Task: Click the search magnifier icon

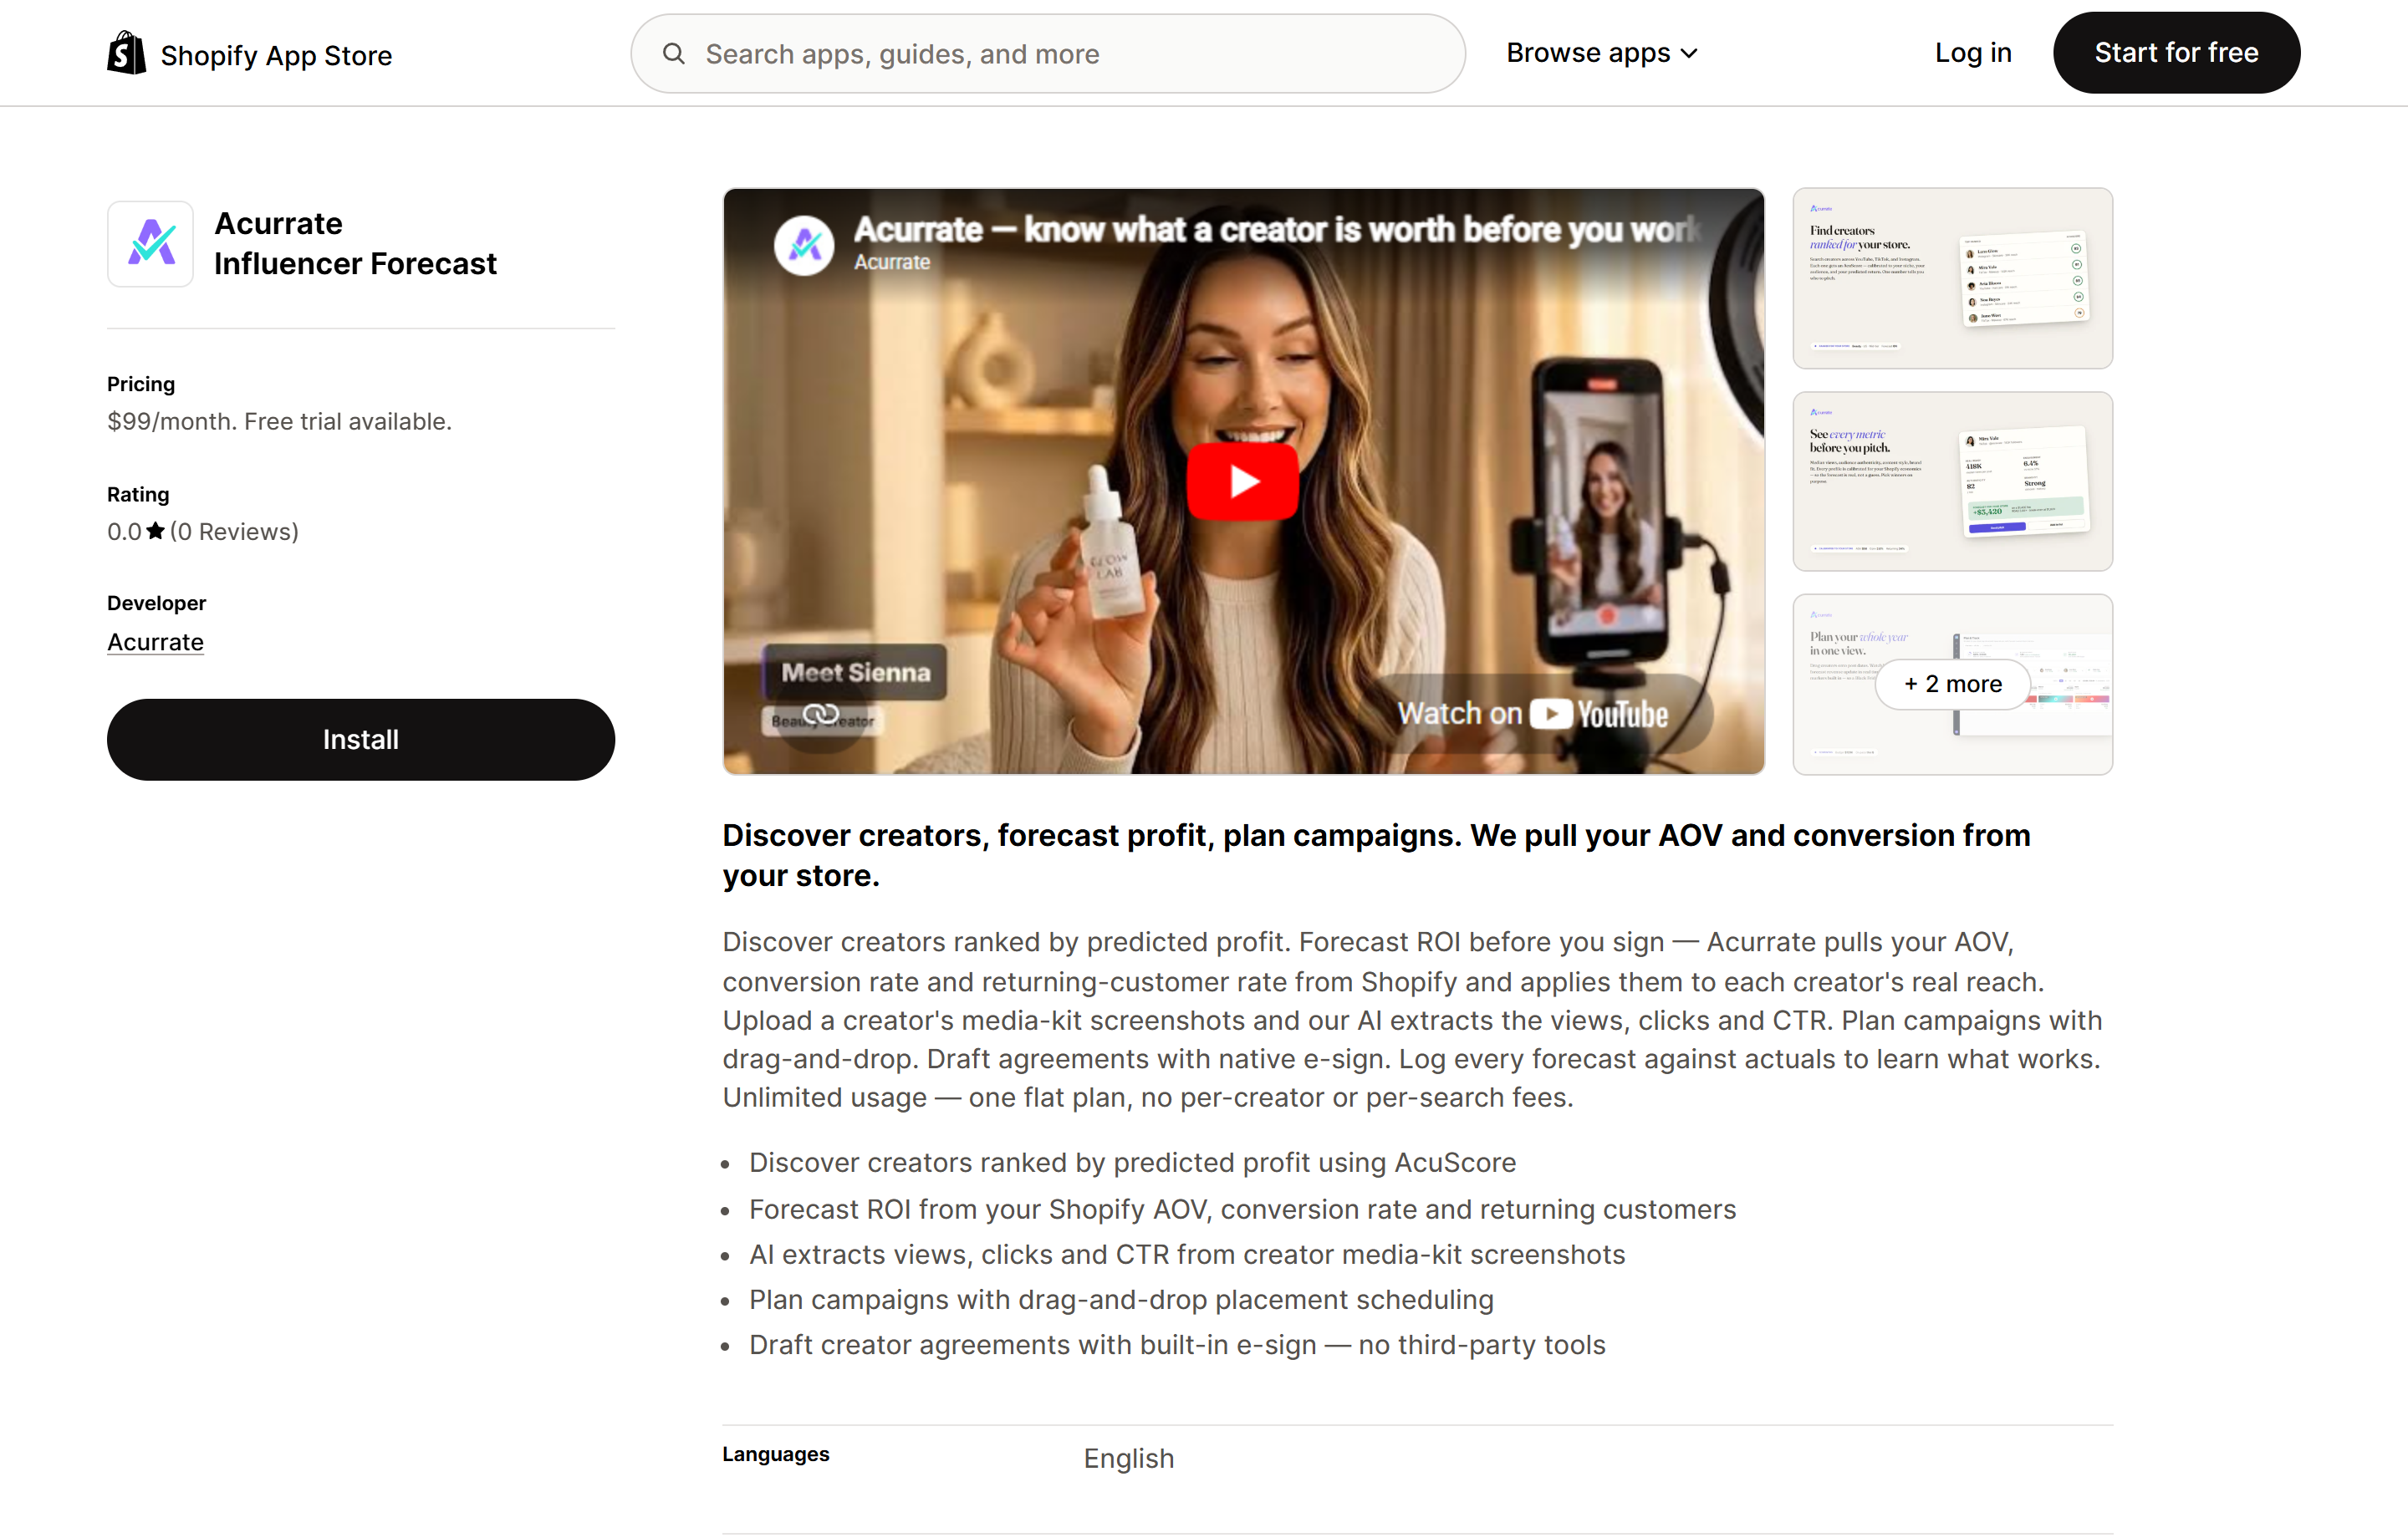Action: tap(674, 54)
